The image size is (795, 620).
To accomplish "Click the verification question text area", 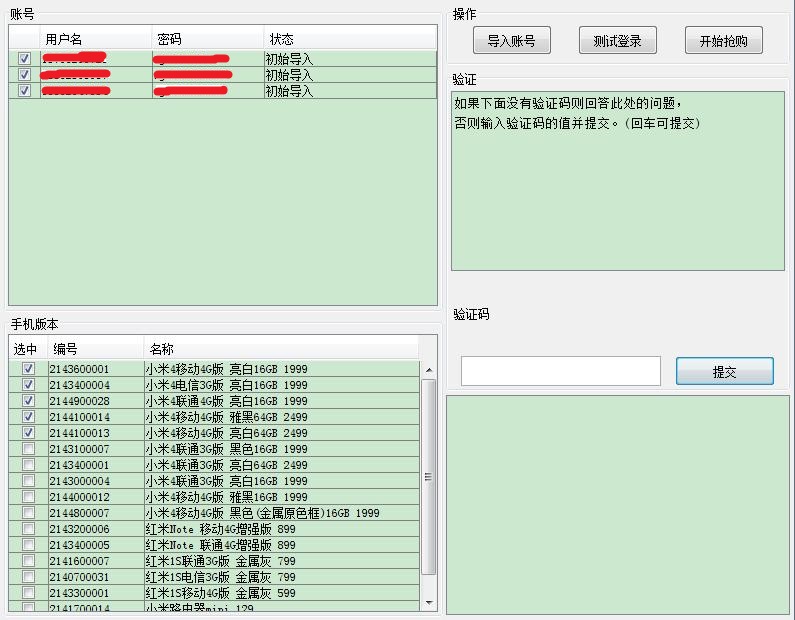I will point(618,181).
